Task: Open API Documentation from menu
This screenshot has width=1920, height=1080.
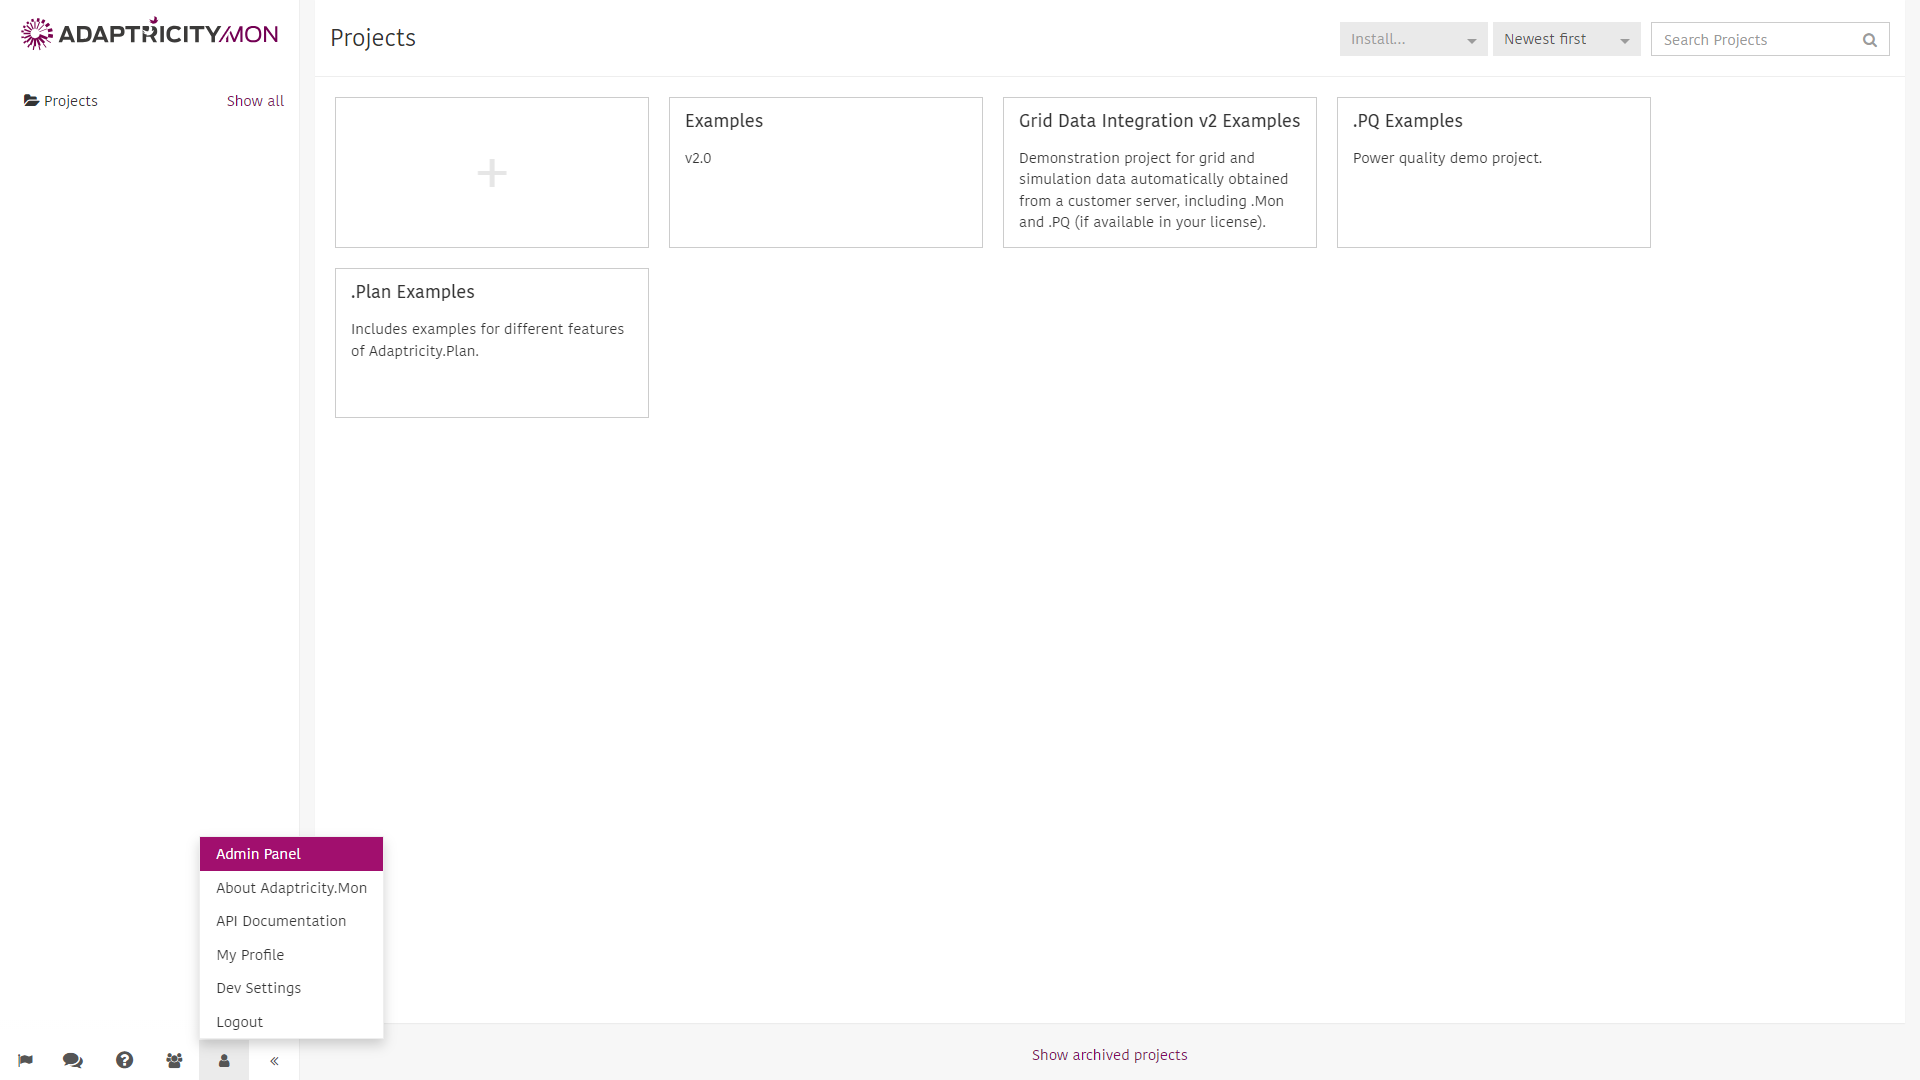Action: (291, 921)
